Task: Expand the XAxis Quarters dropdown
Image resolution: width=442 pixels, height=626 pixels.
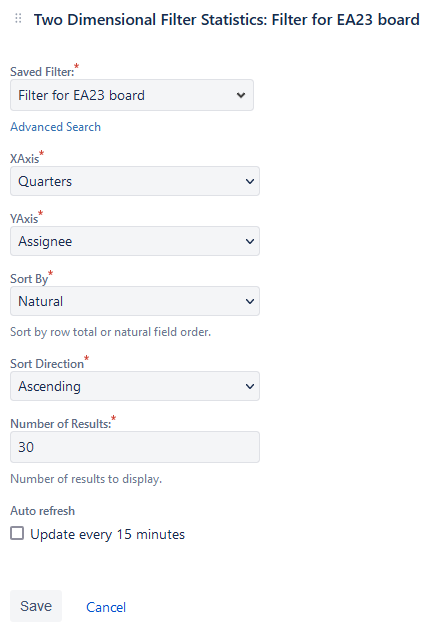Action: (x=135, y=181)
